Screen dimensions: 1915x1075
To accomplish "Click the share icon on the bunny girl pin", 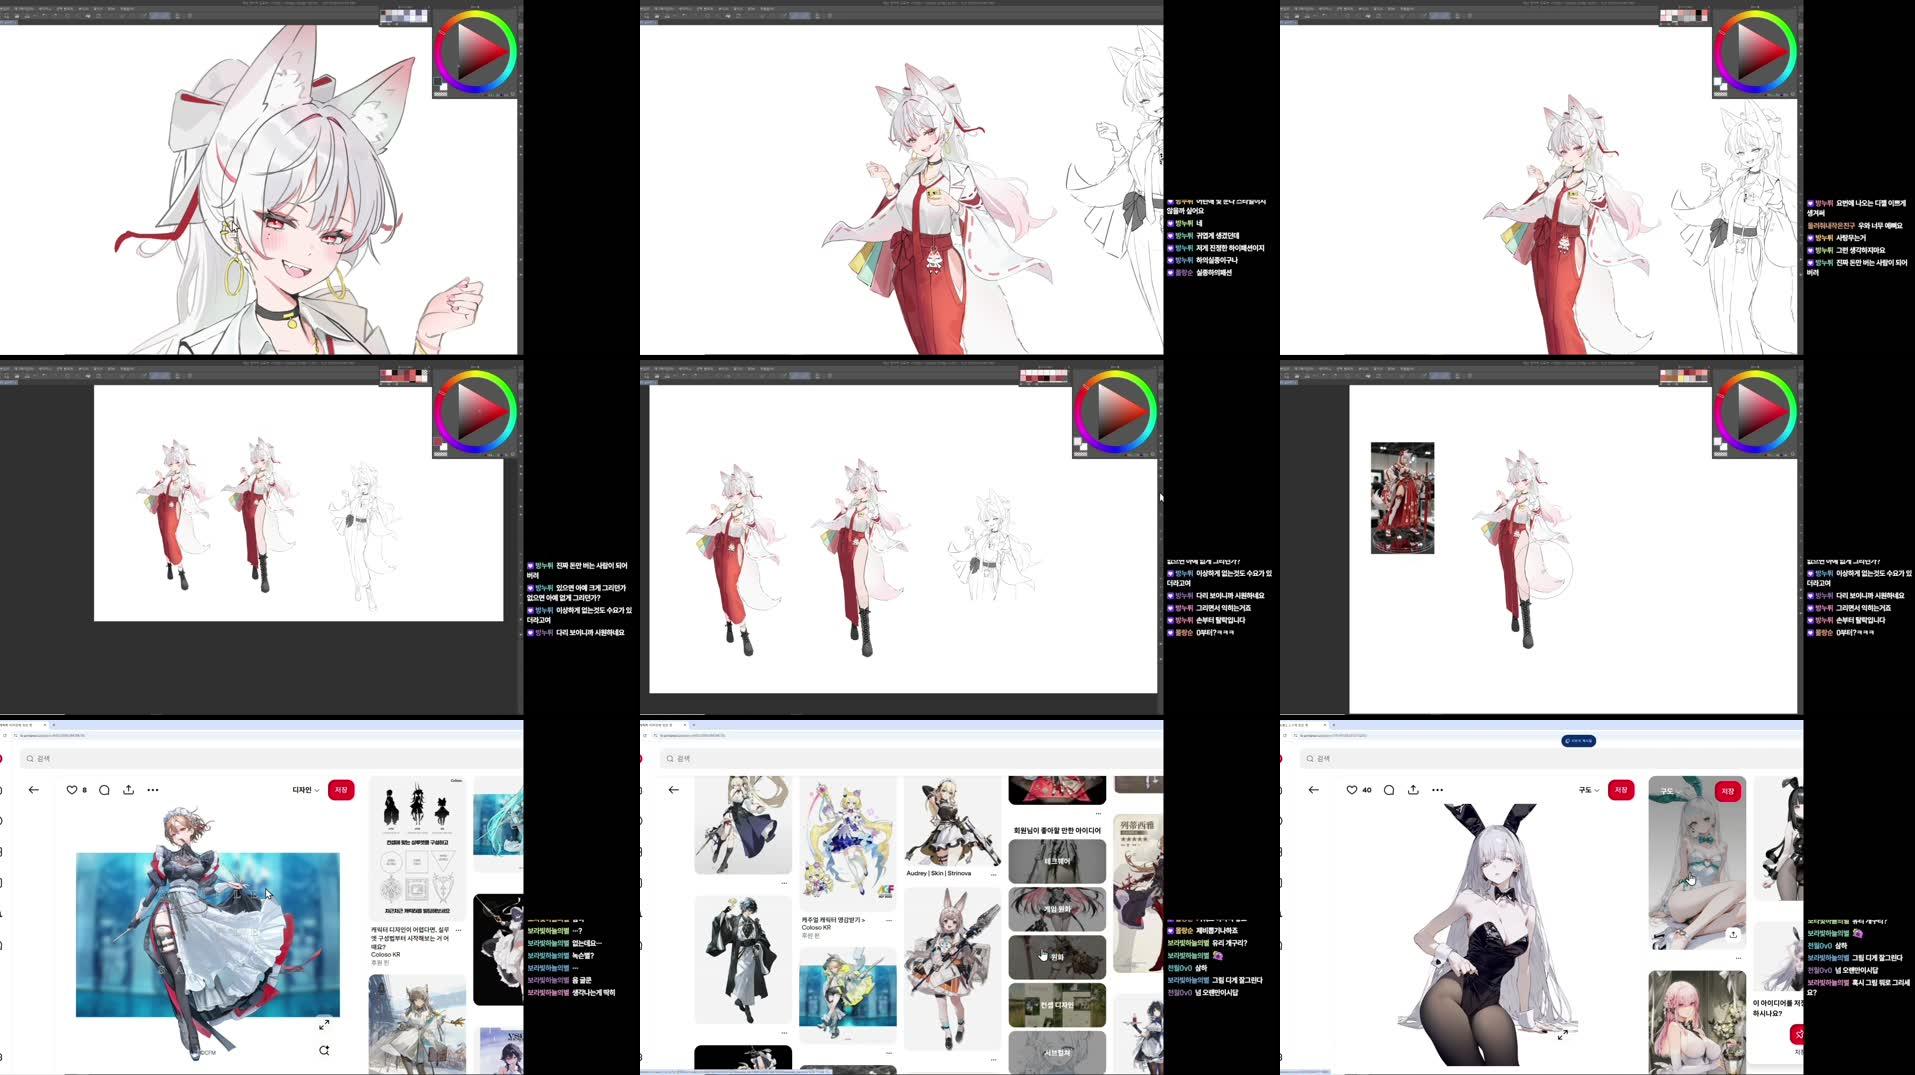I will (x=1413, y=790).
